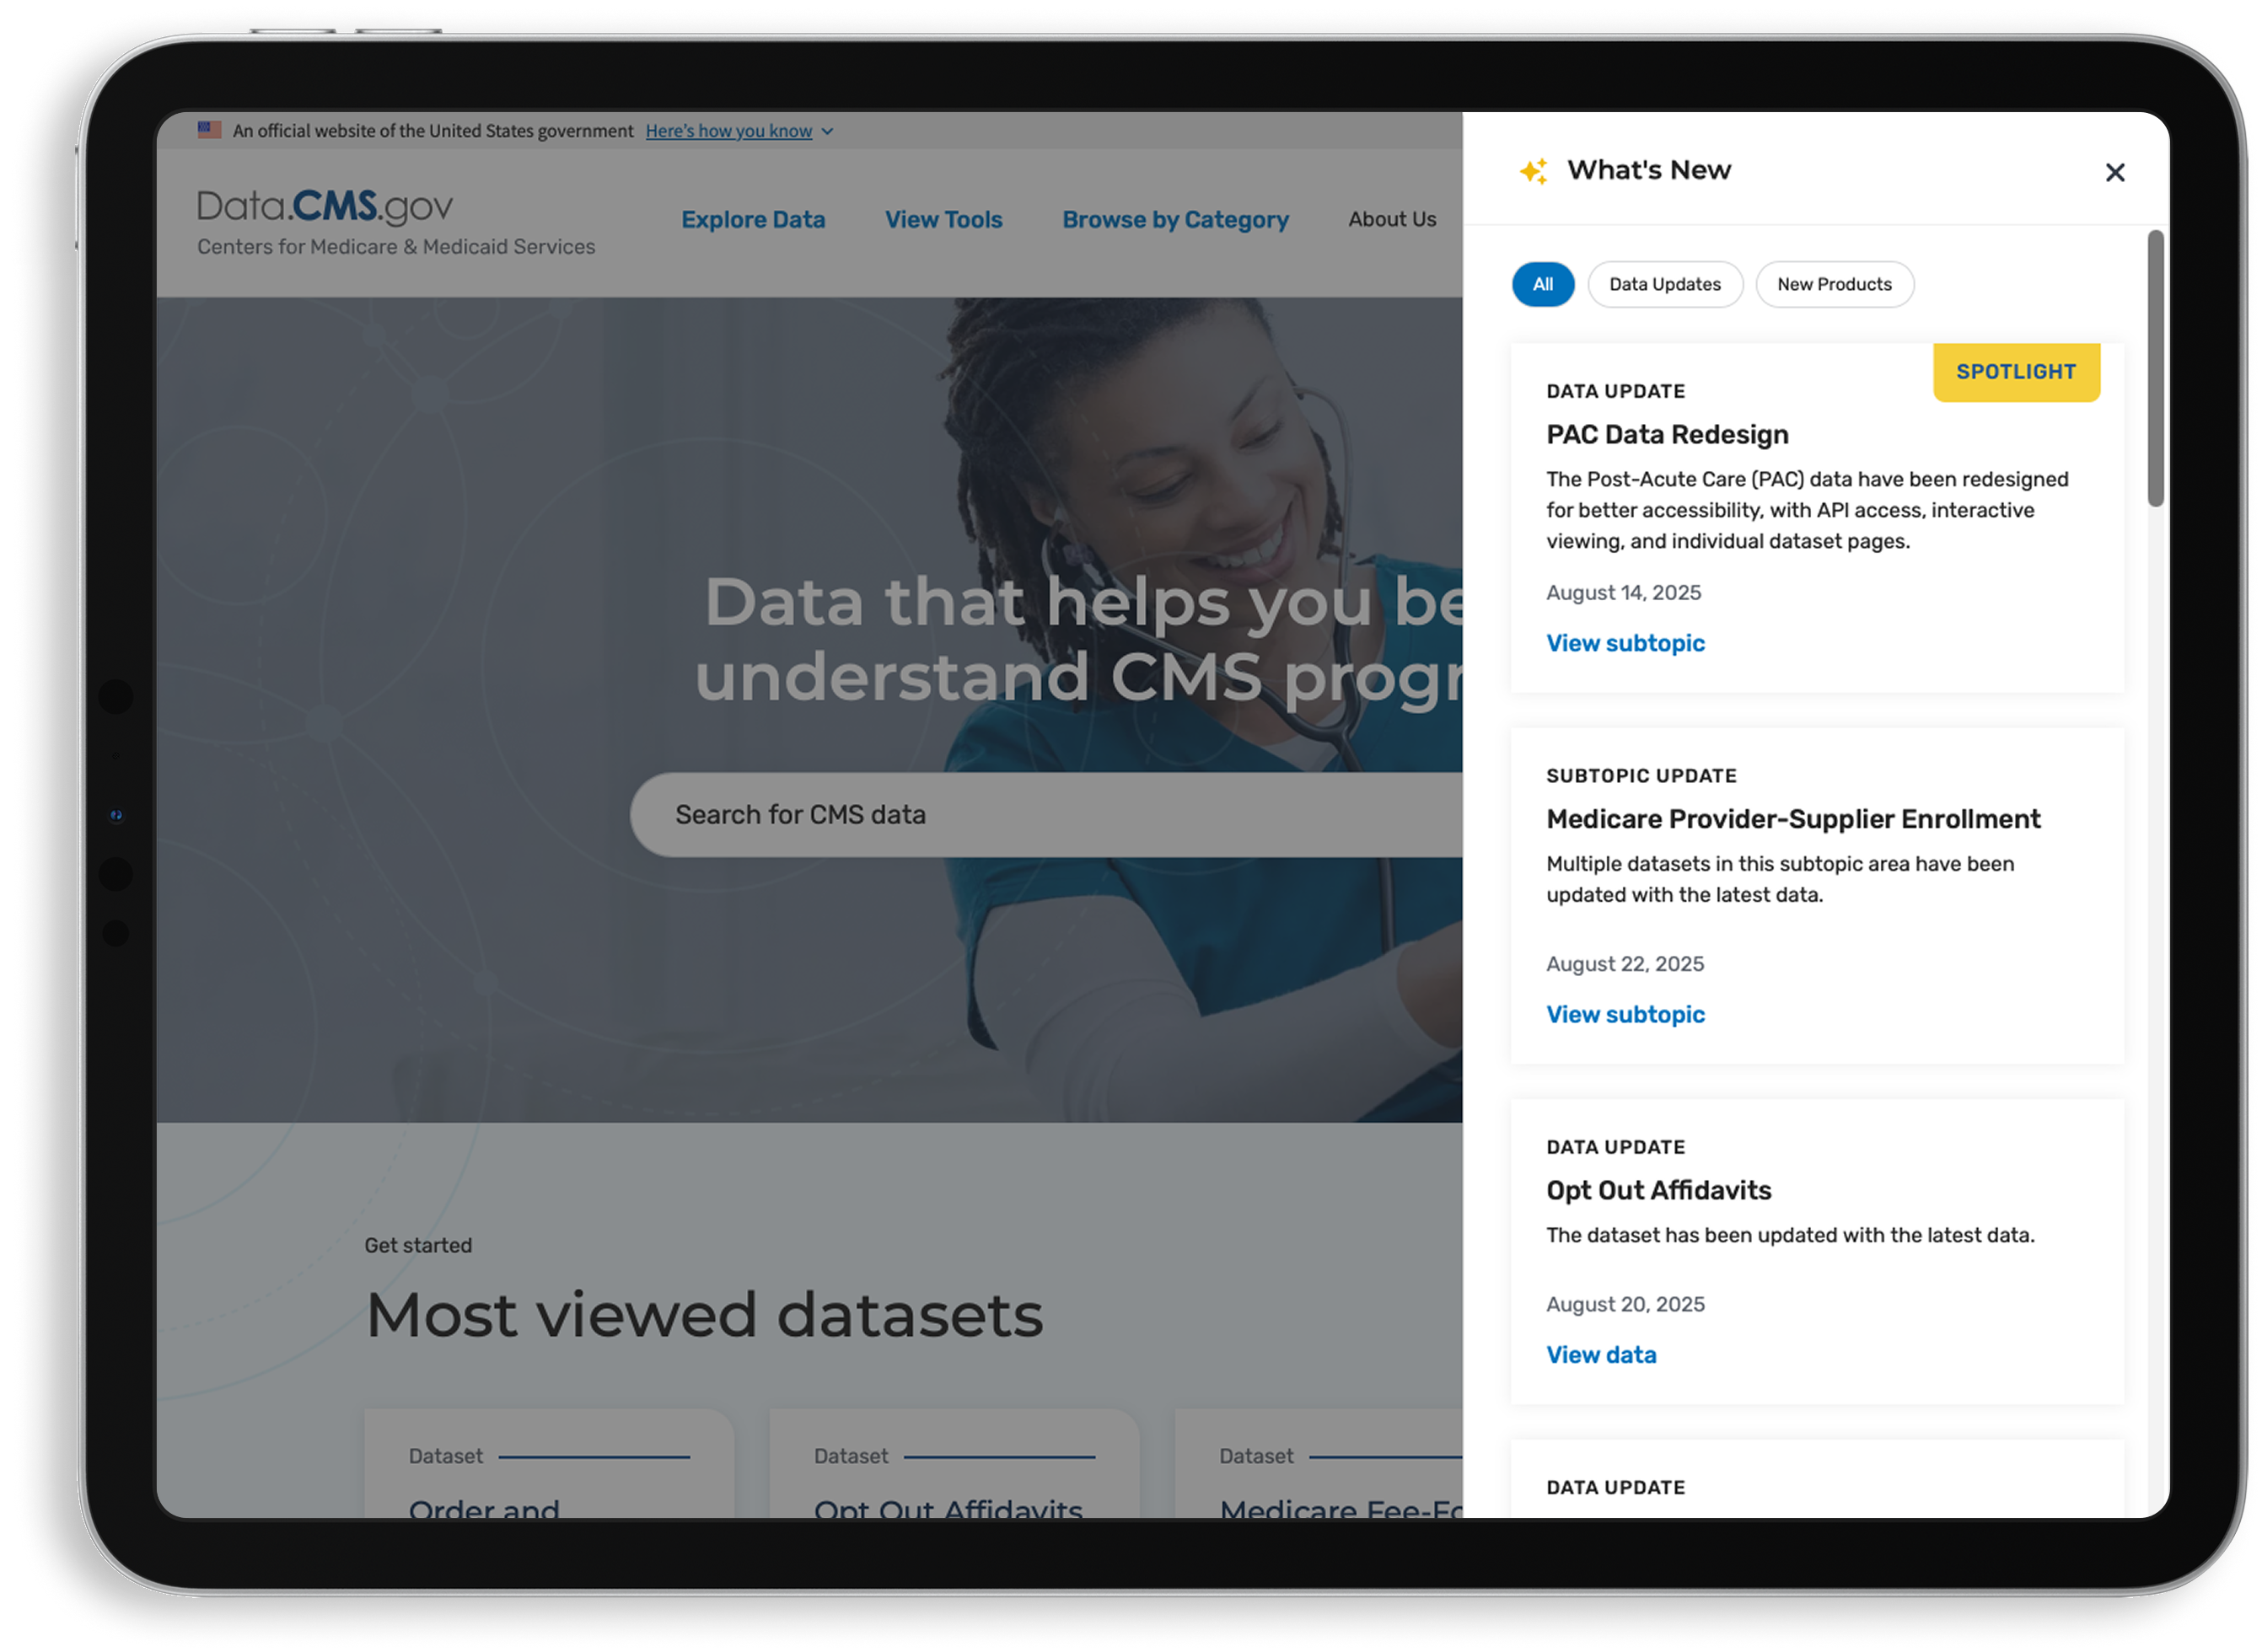Select the All filter pill
This screenshot has height=1652, width=2262.
point(1542,284)
